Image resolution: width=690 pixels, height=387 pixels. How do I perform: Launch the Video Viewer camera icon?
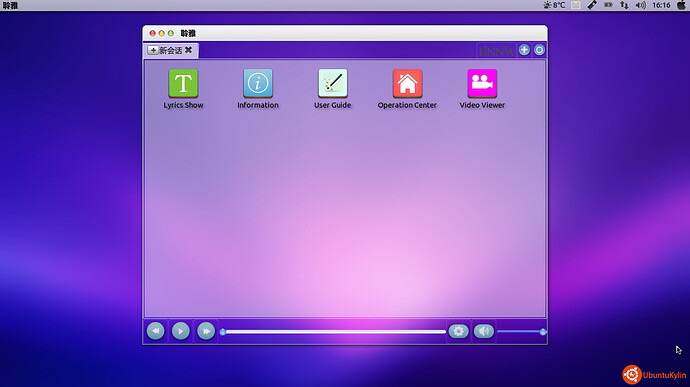pos(482,83)
